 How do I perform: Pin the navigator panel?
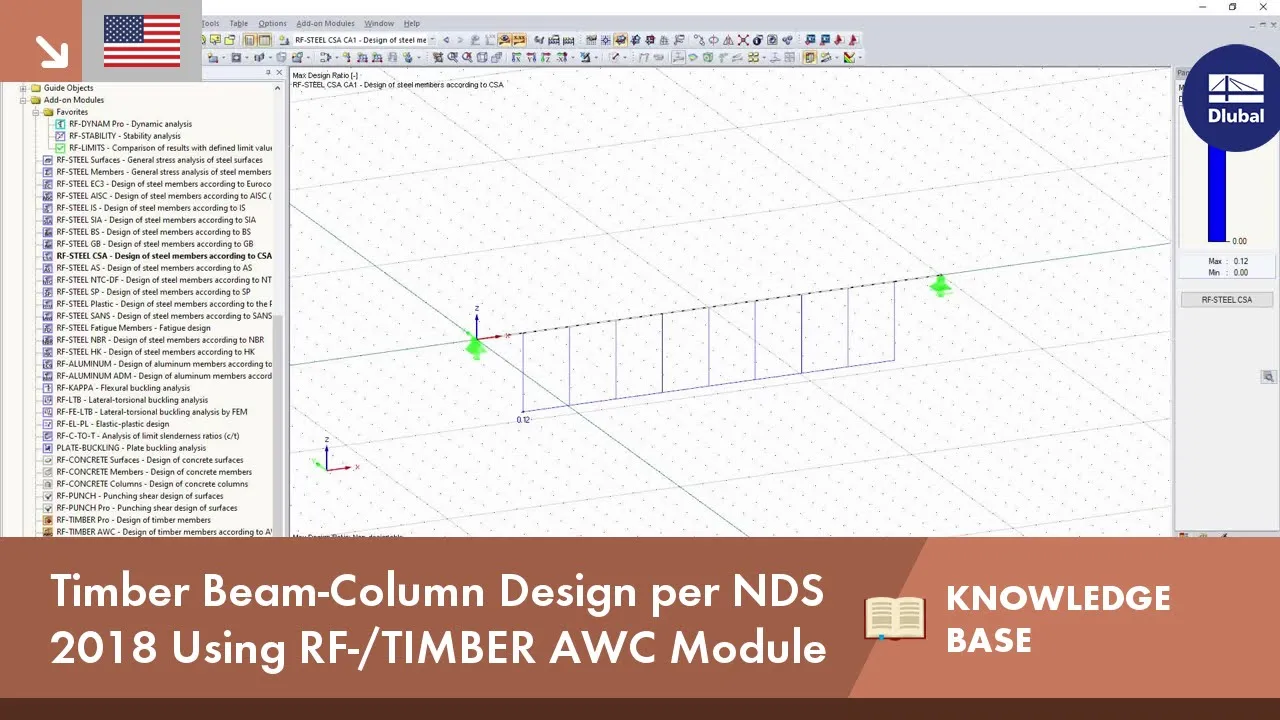[268, 72]
